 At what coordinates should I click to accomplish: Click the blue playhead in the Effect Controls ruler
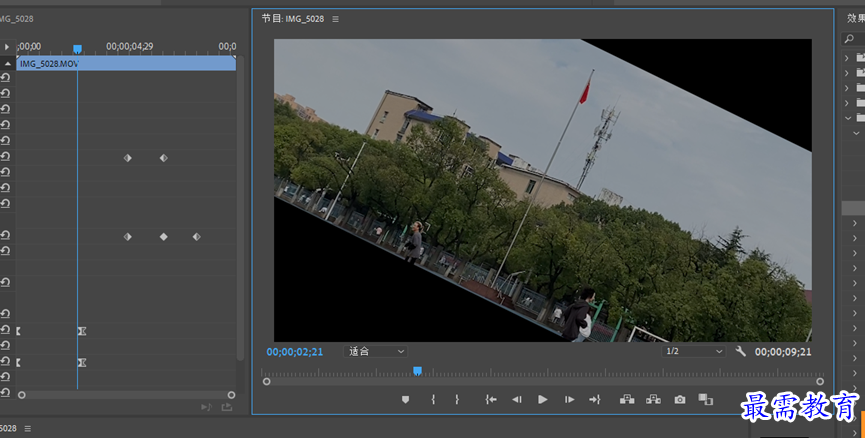[77, 49]
